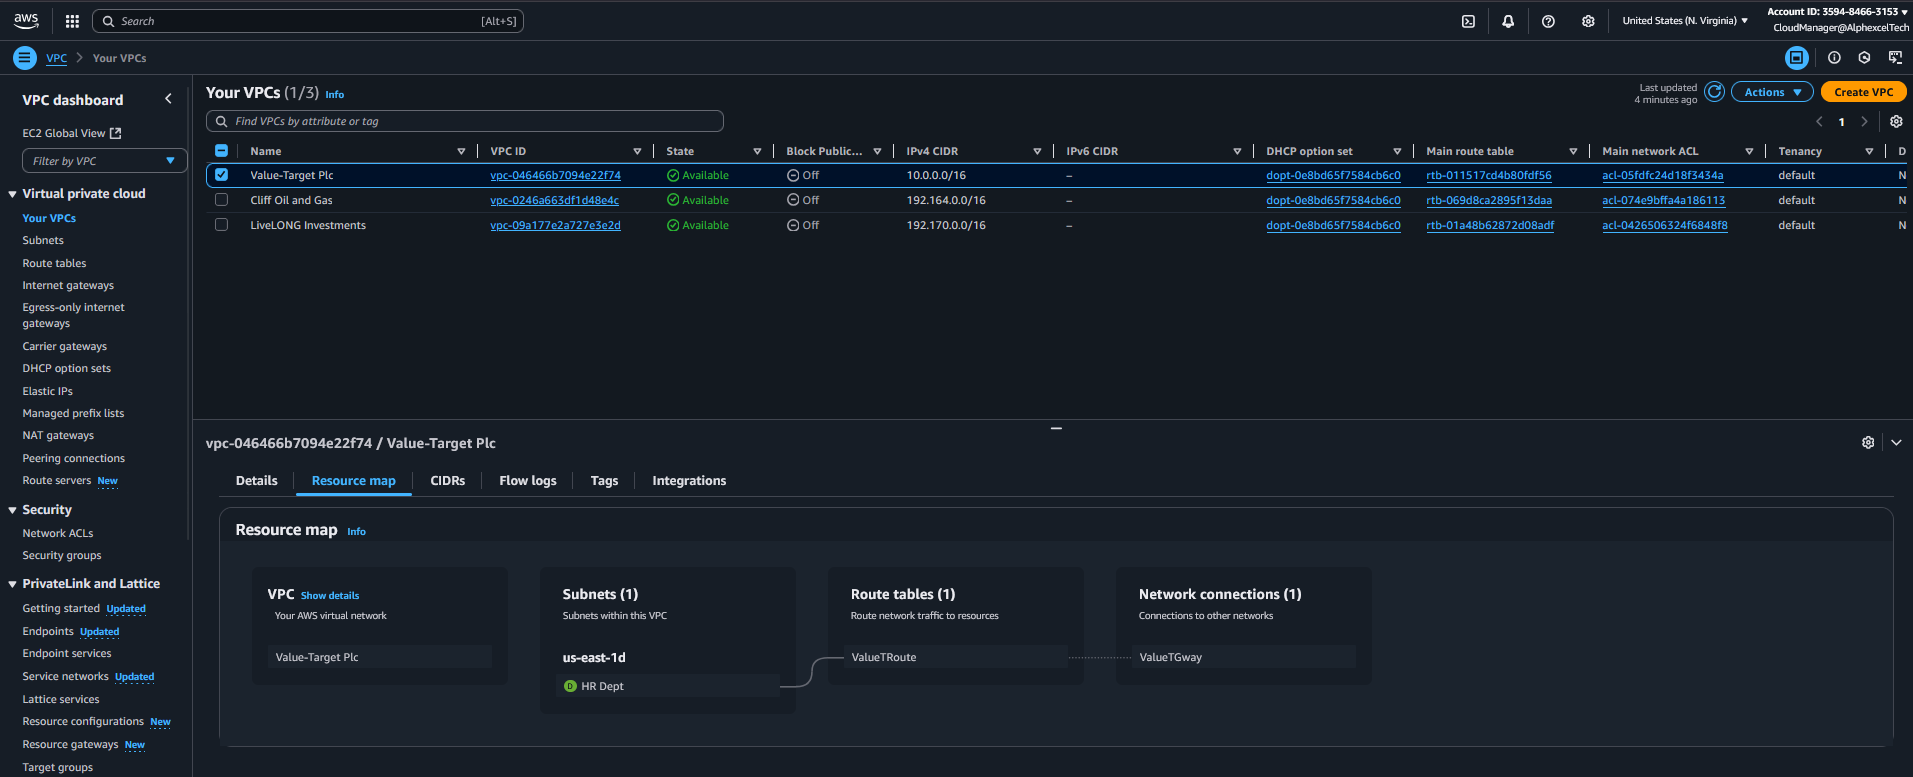Screen dimensions: 1913x777
Task: Open the CIDRs tab
Action: [x=448, y=481]
